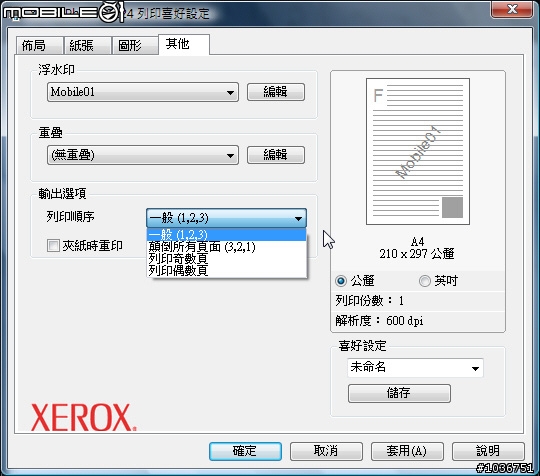Click the 儲存 button
This screenshot has width=540, height=476.
(x=399, y=393)
